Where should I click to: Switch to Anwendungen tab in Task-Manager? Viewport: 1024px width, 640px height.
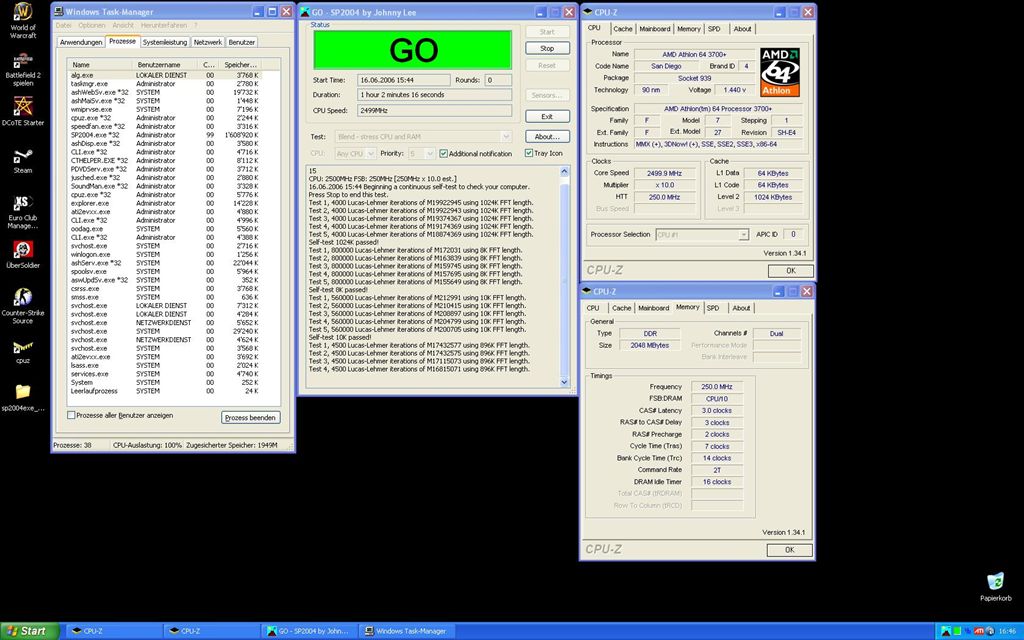coord(81,42)
